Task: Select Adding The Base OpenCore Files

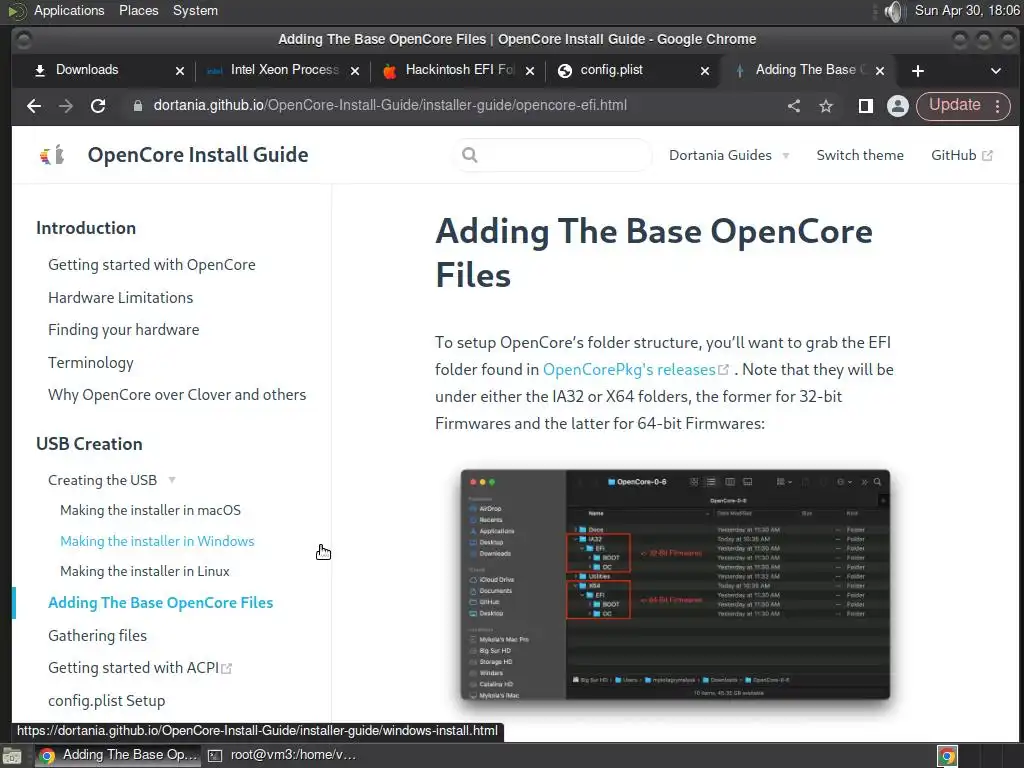Action: (161, 603)
